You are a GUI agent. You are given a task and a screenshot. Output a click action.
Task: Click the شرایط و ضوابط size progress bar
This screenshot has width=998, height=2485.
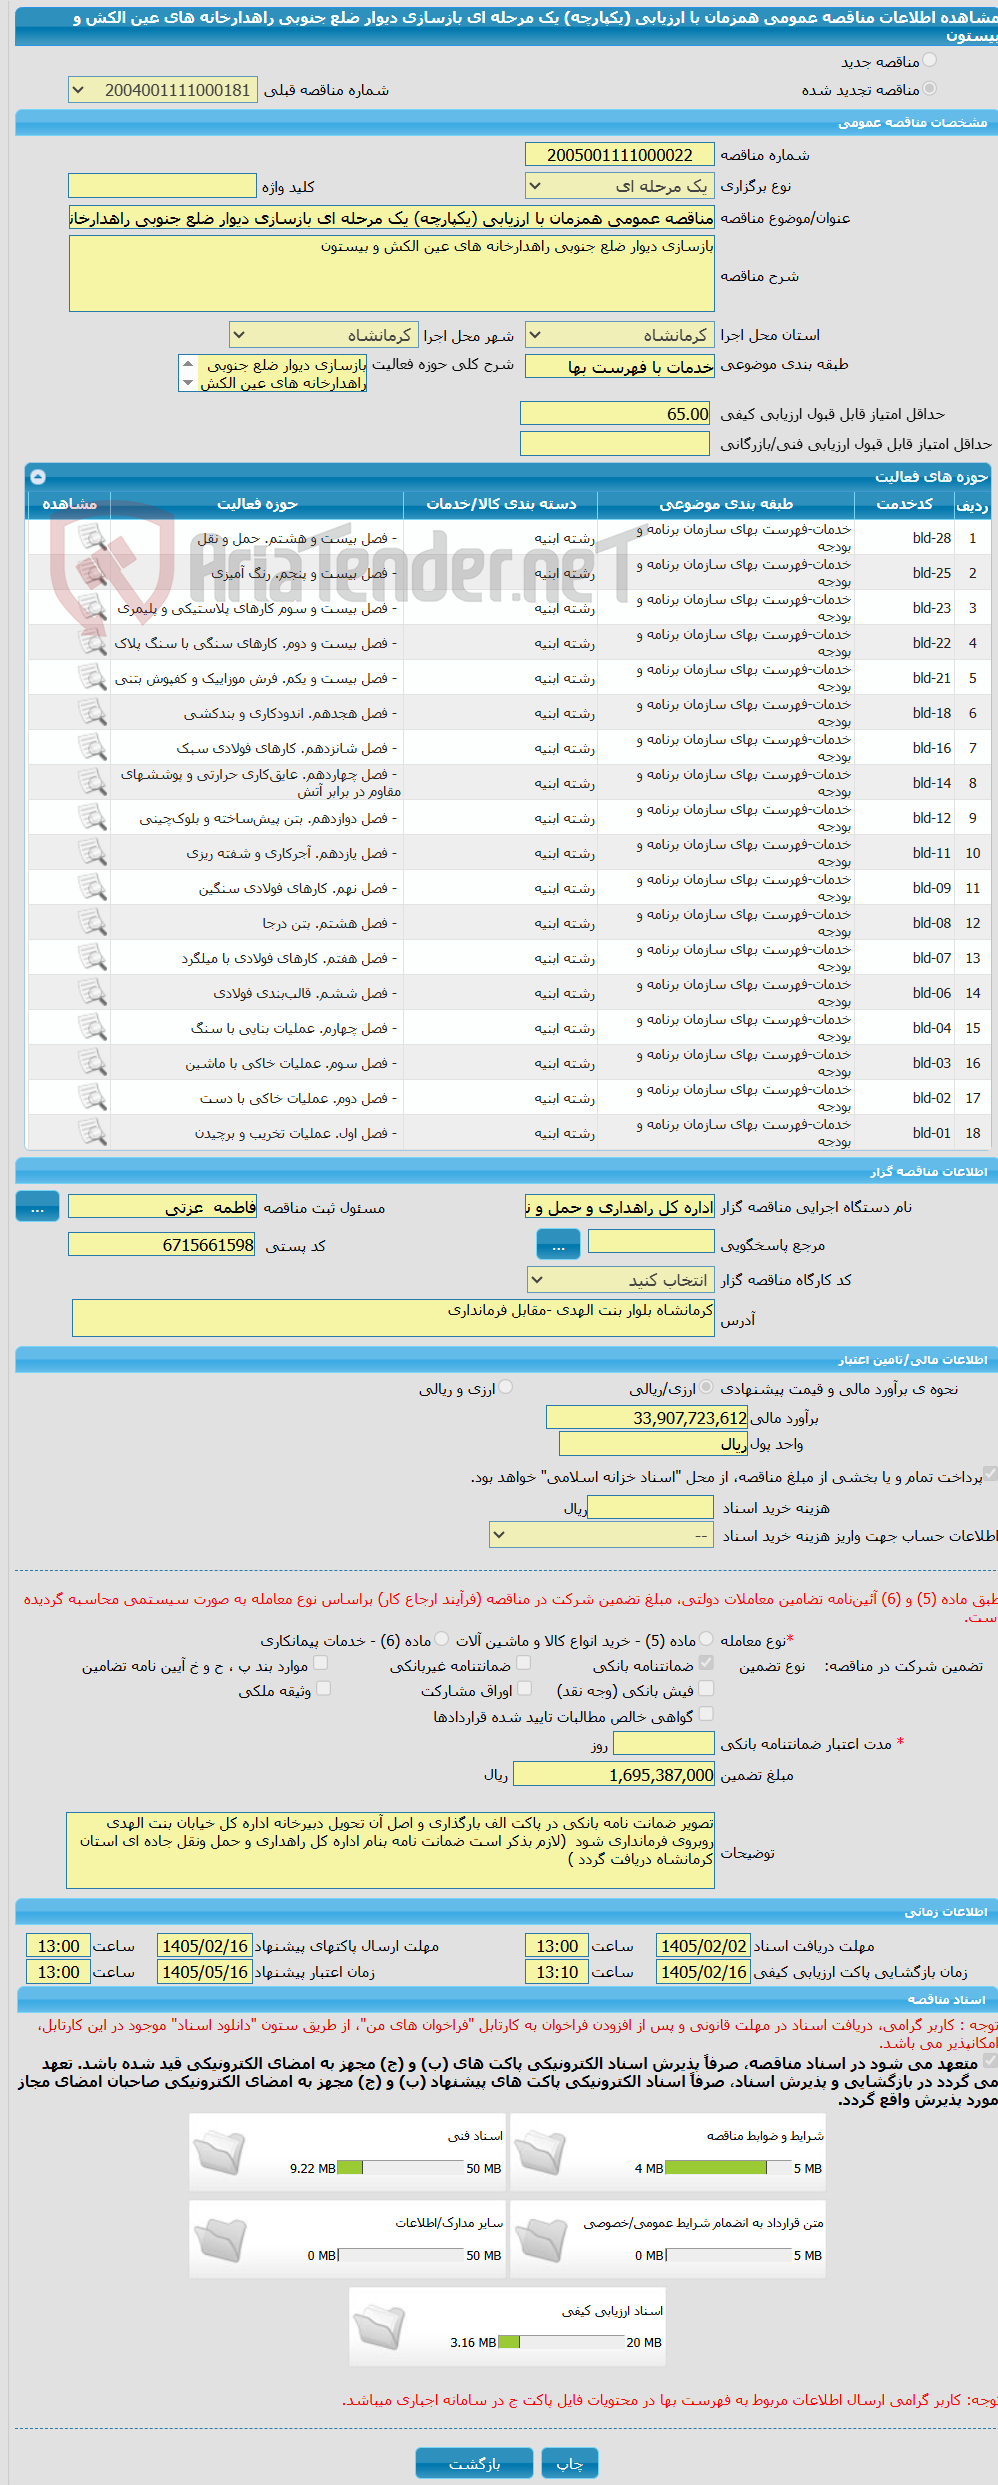(728, 2168)
